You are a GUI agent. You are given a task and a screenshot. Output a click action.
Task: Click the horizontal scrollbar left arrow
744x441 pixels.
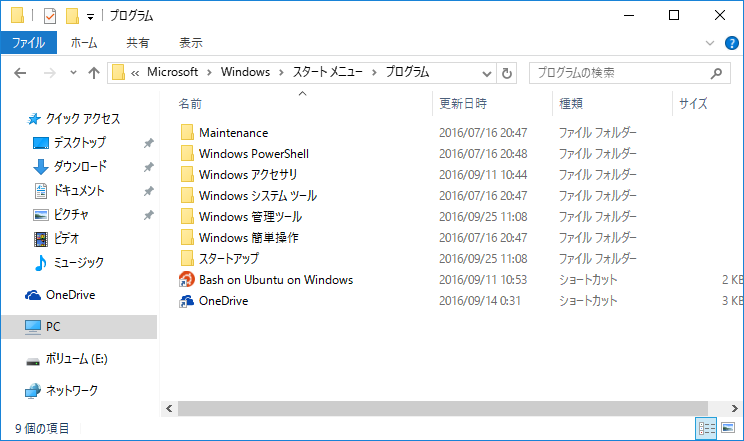(x=169, y=408)
